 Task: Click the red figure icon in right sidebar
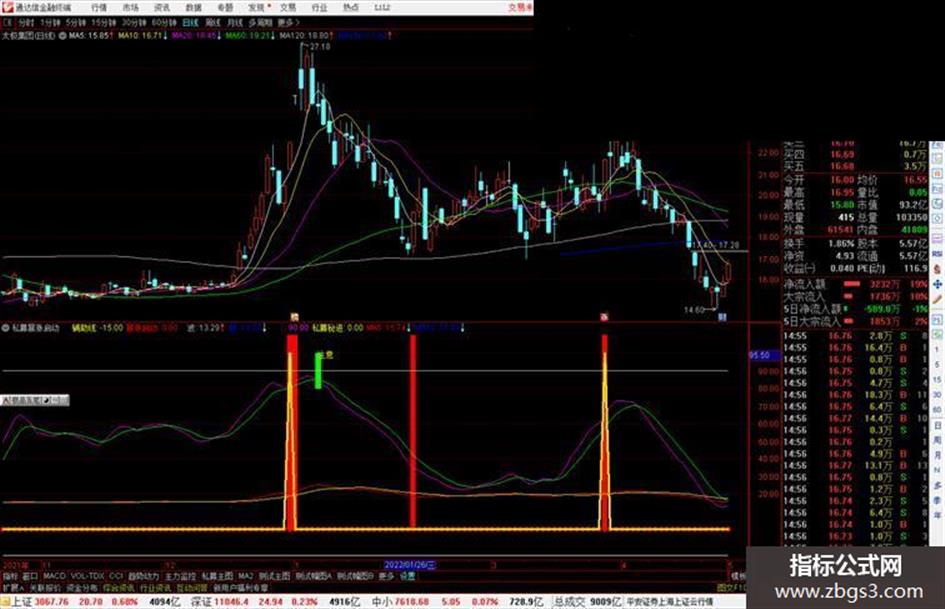(x=937, y=269)
